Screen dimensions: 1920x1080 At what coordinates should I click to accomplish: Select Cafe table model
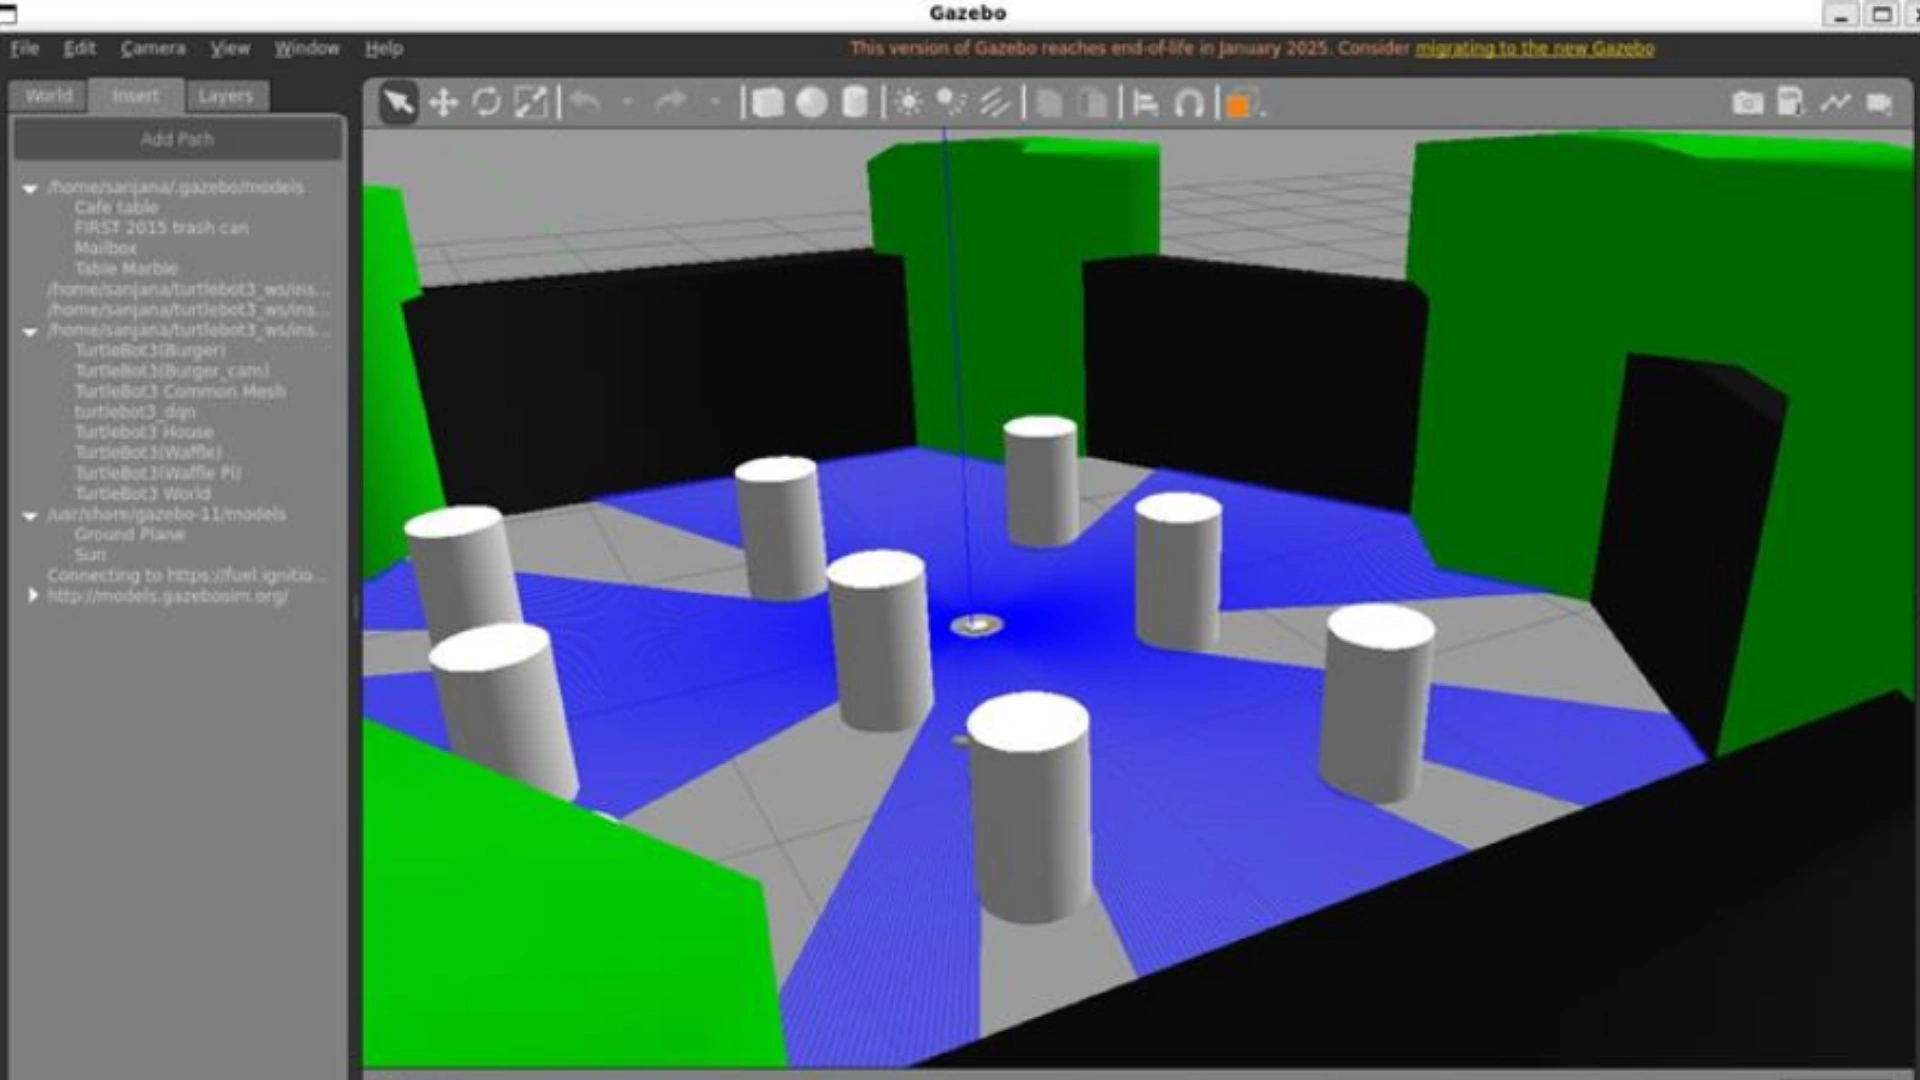[x=116, y=207]
